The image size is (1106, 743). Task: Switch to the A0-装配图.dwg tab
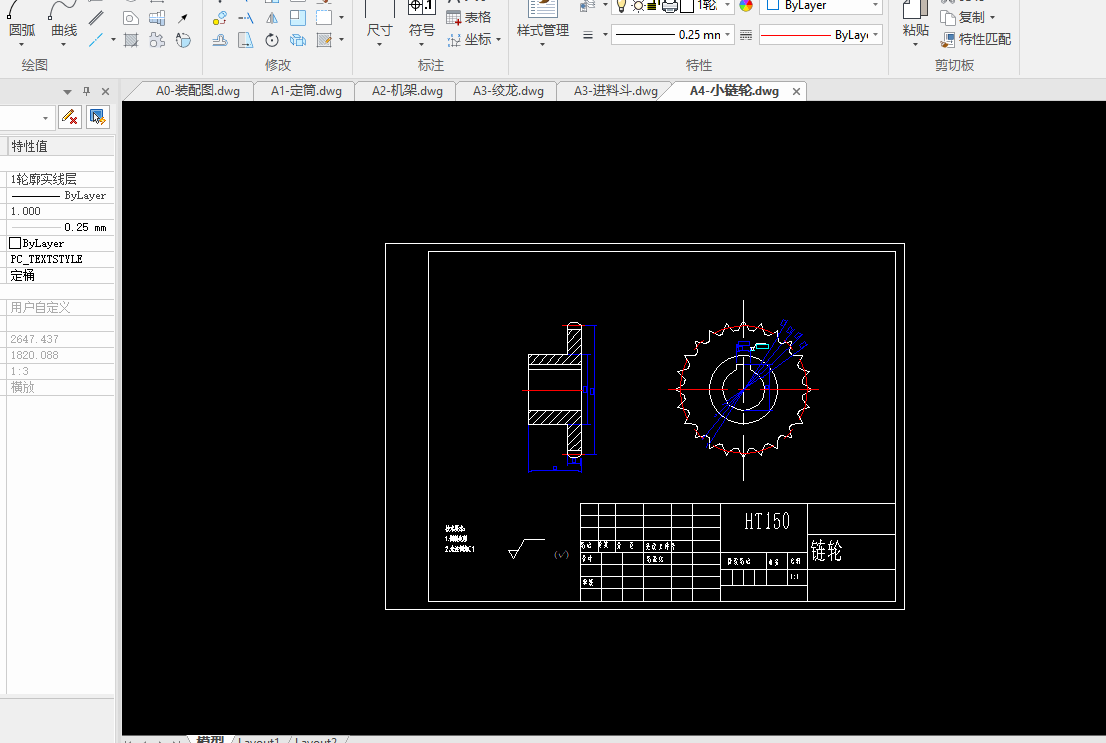tap(197, 91)
